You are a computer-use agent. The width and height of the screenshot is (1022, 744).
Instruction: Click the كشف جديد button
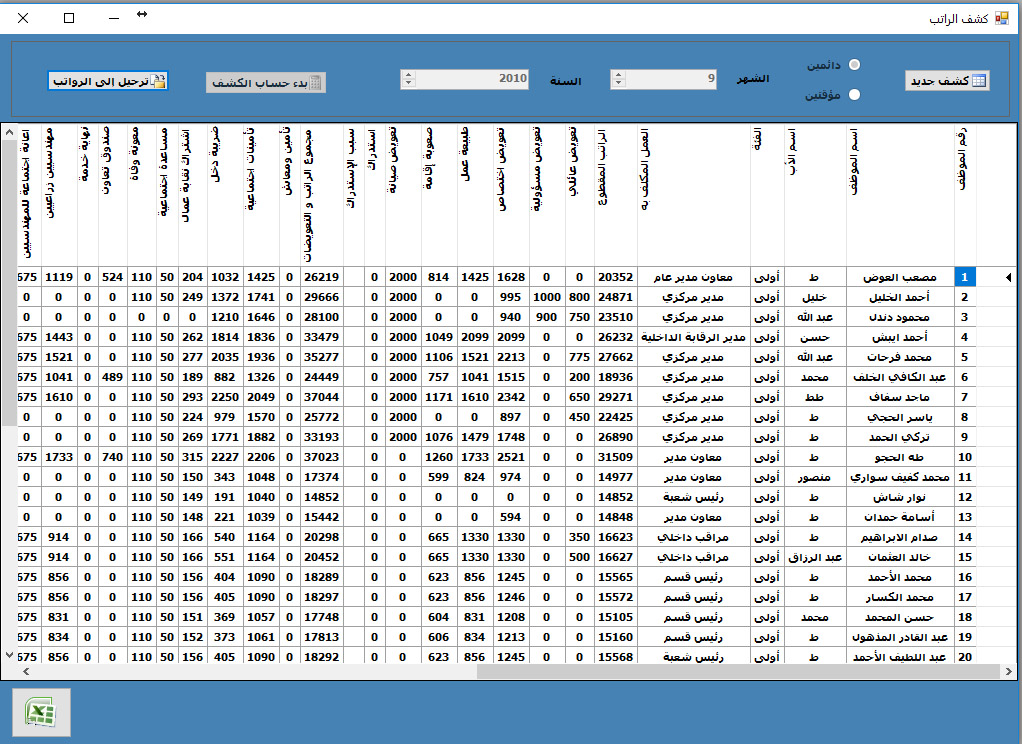pyautogui.click(x=947, y=81)
